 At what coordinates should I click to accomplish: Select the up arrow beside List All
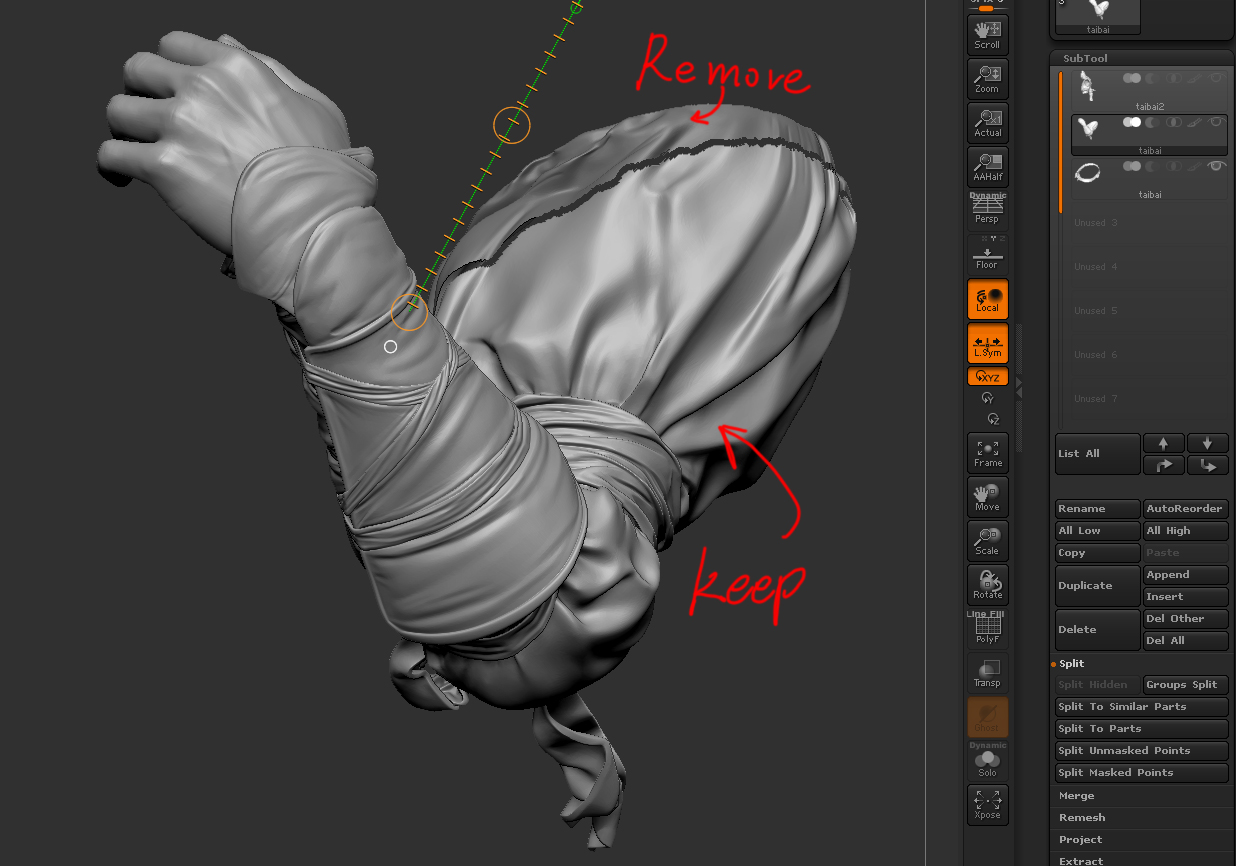(x=1164, y=443)
